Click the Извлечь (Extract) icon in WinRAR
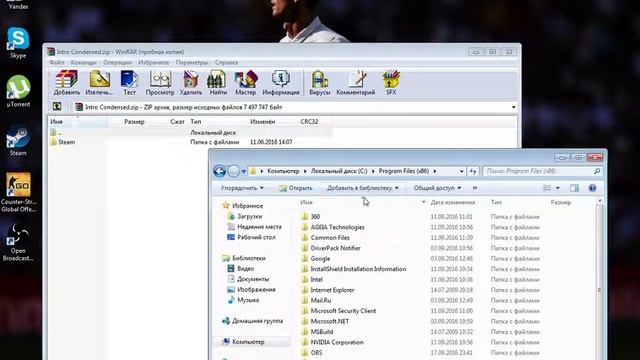The height and width of the screenshot is (360, 640). (x=99, y=83)
